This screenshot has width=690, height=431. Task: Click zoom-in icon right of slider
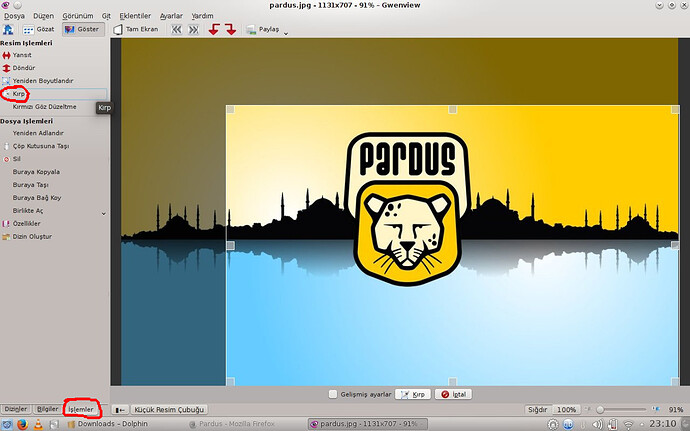coord(655,409)
